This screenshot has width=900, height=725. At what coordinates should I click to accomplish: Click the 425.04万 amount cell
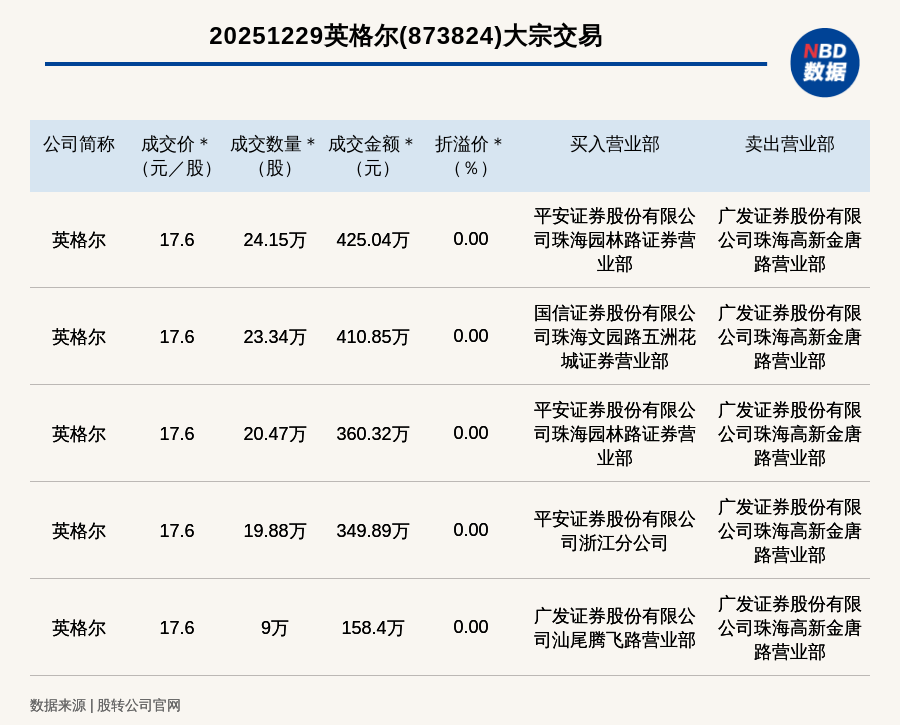pyautogui.click(x=372, y=240)
